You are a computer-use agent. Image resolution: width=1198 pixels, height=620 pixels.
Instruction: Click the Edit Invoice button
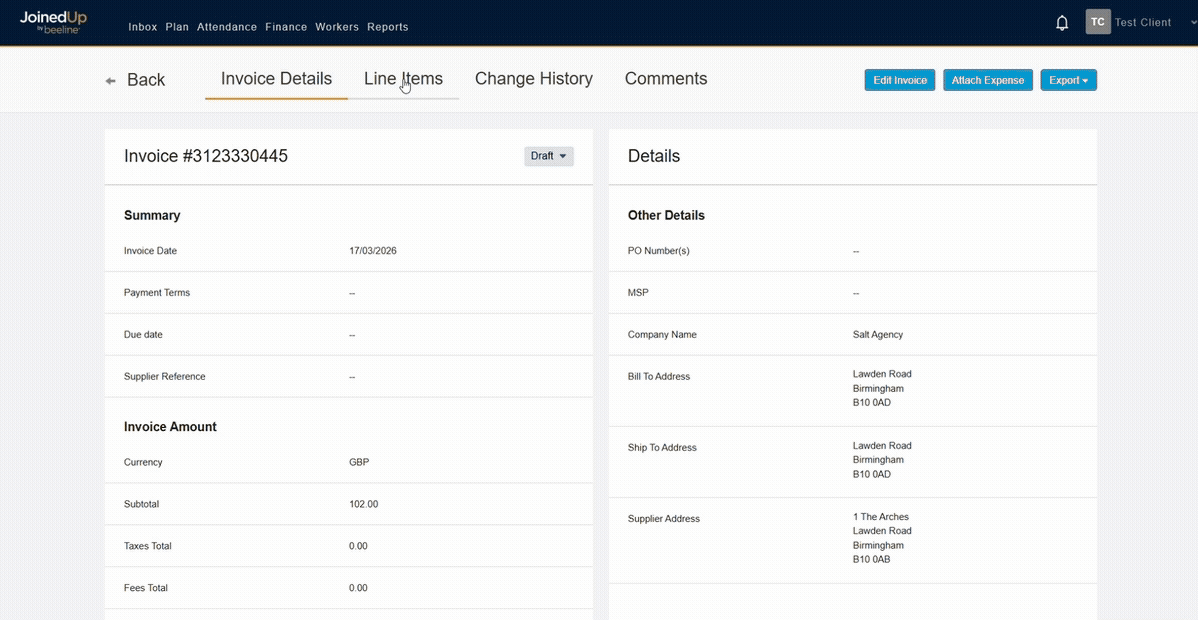point(899,80)
